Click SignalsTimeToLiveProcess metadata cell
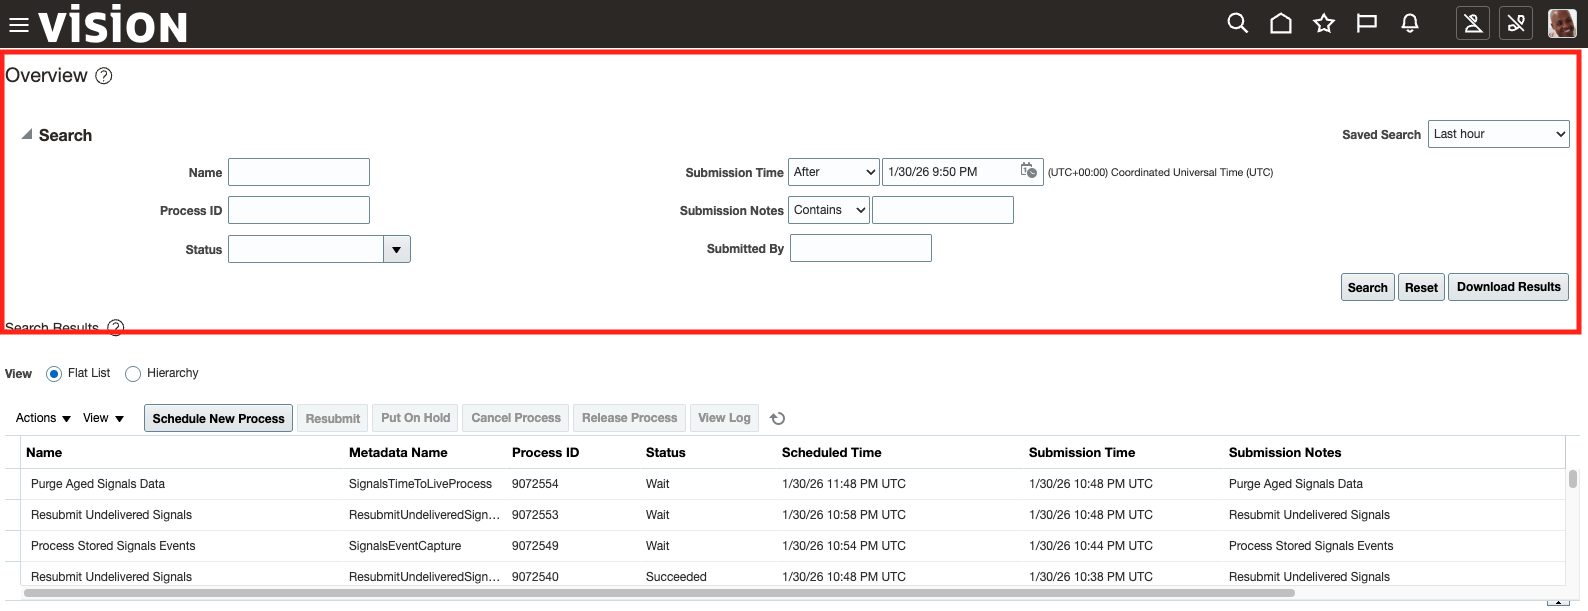Screen dimensions: 1588x611 (420, 484)
